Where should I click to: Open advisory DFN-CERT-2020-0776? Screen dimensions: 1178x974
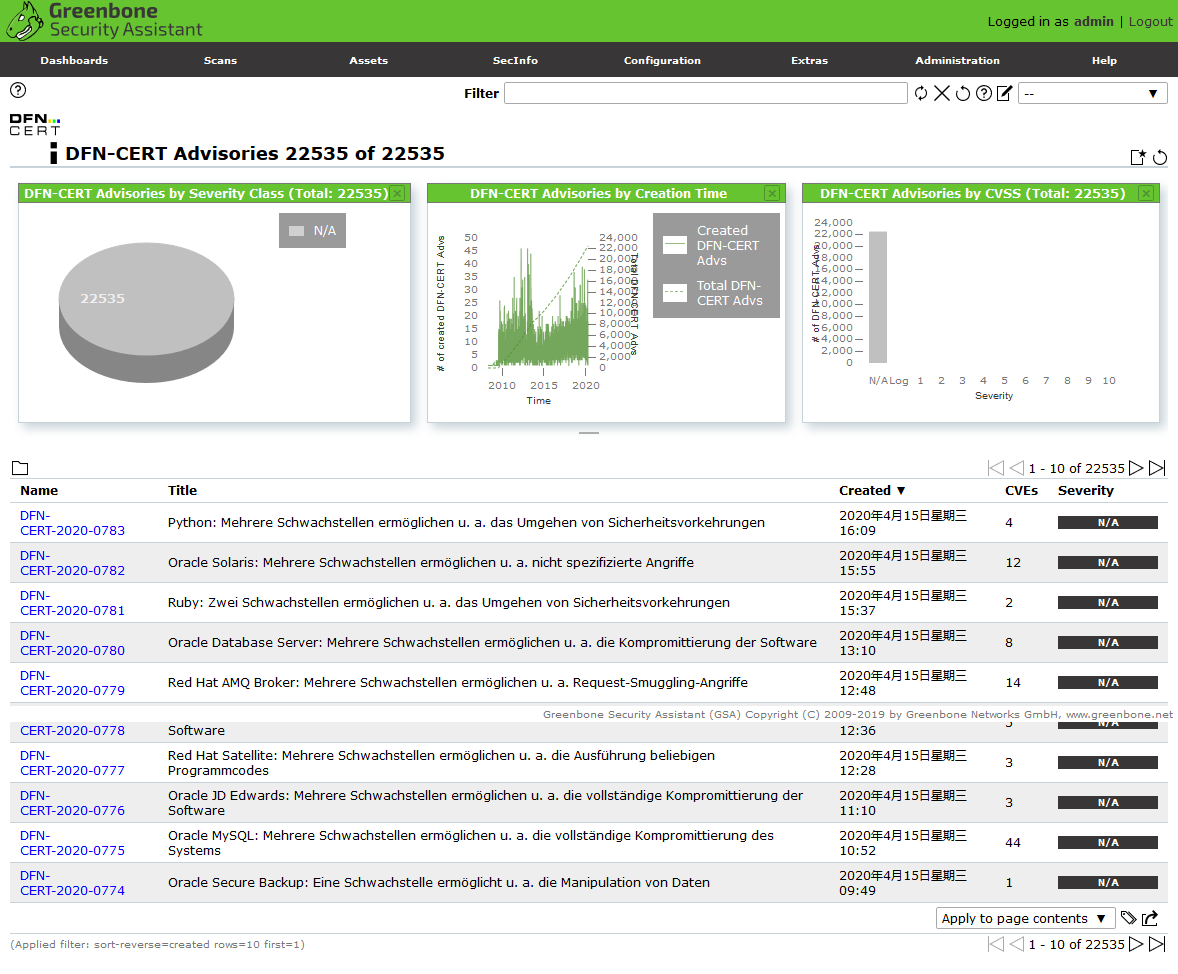(72, 803)
